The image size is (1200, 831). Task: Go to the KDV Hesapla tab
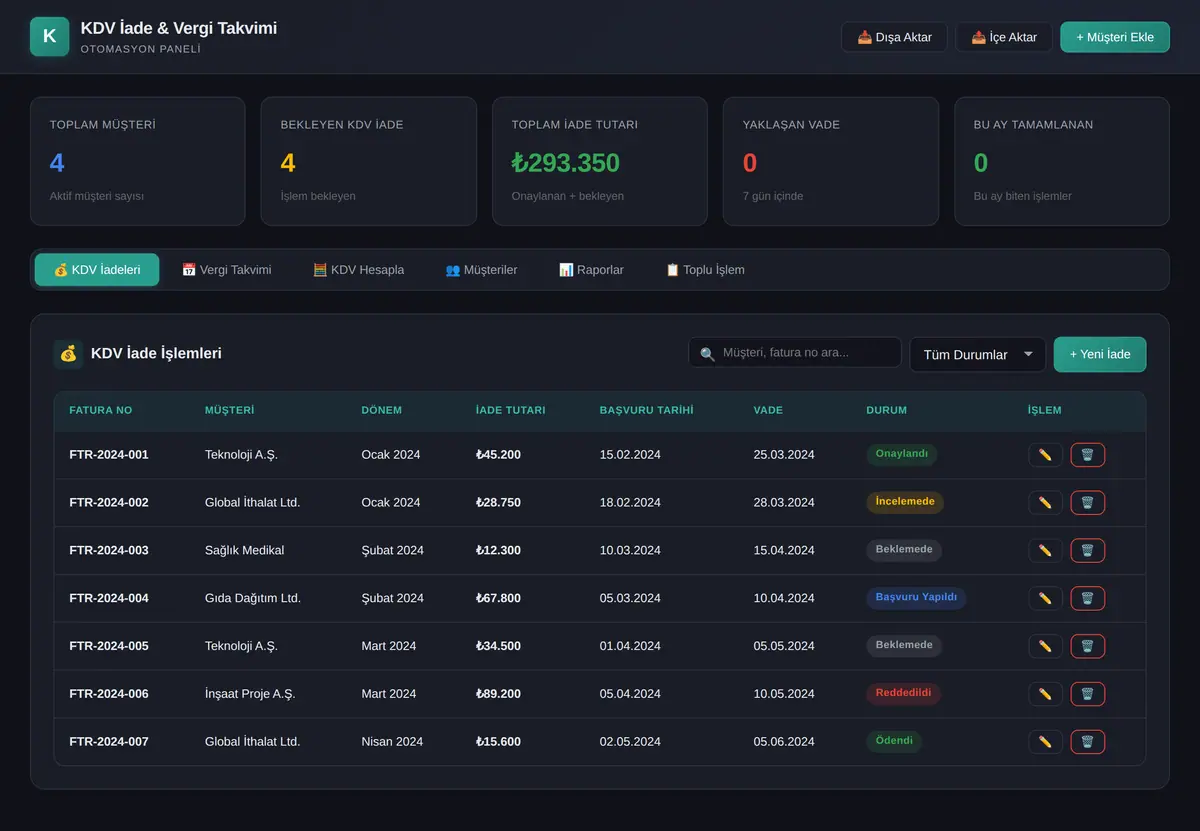[x=358, y=270]
